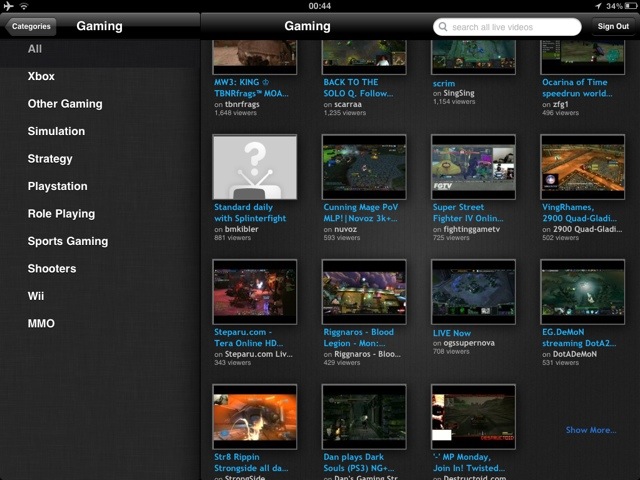Open the Wii category

(100, 296)
